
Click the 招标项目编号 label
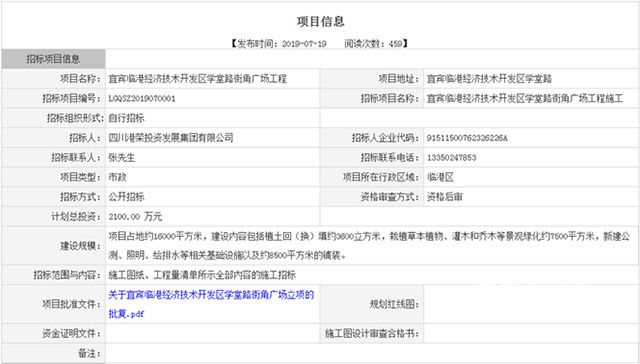[x=71, y=98]
